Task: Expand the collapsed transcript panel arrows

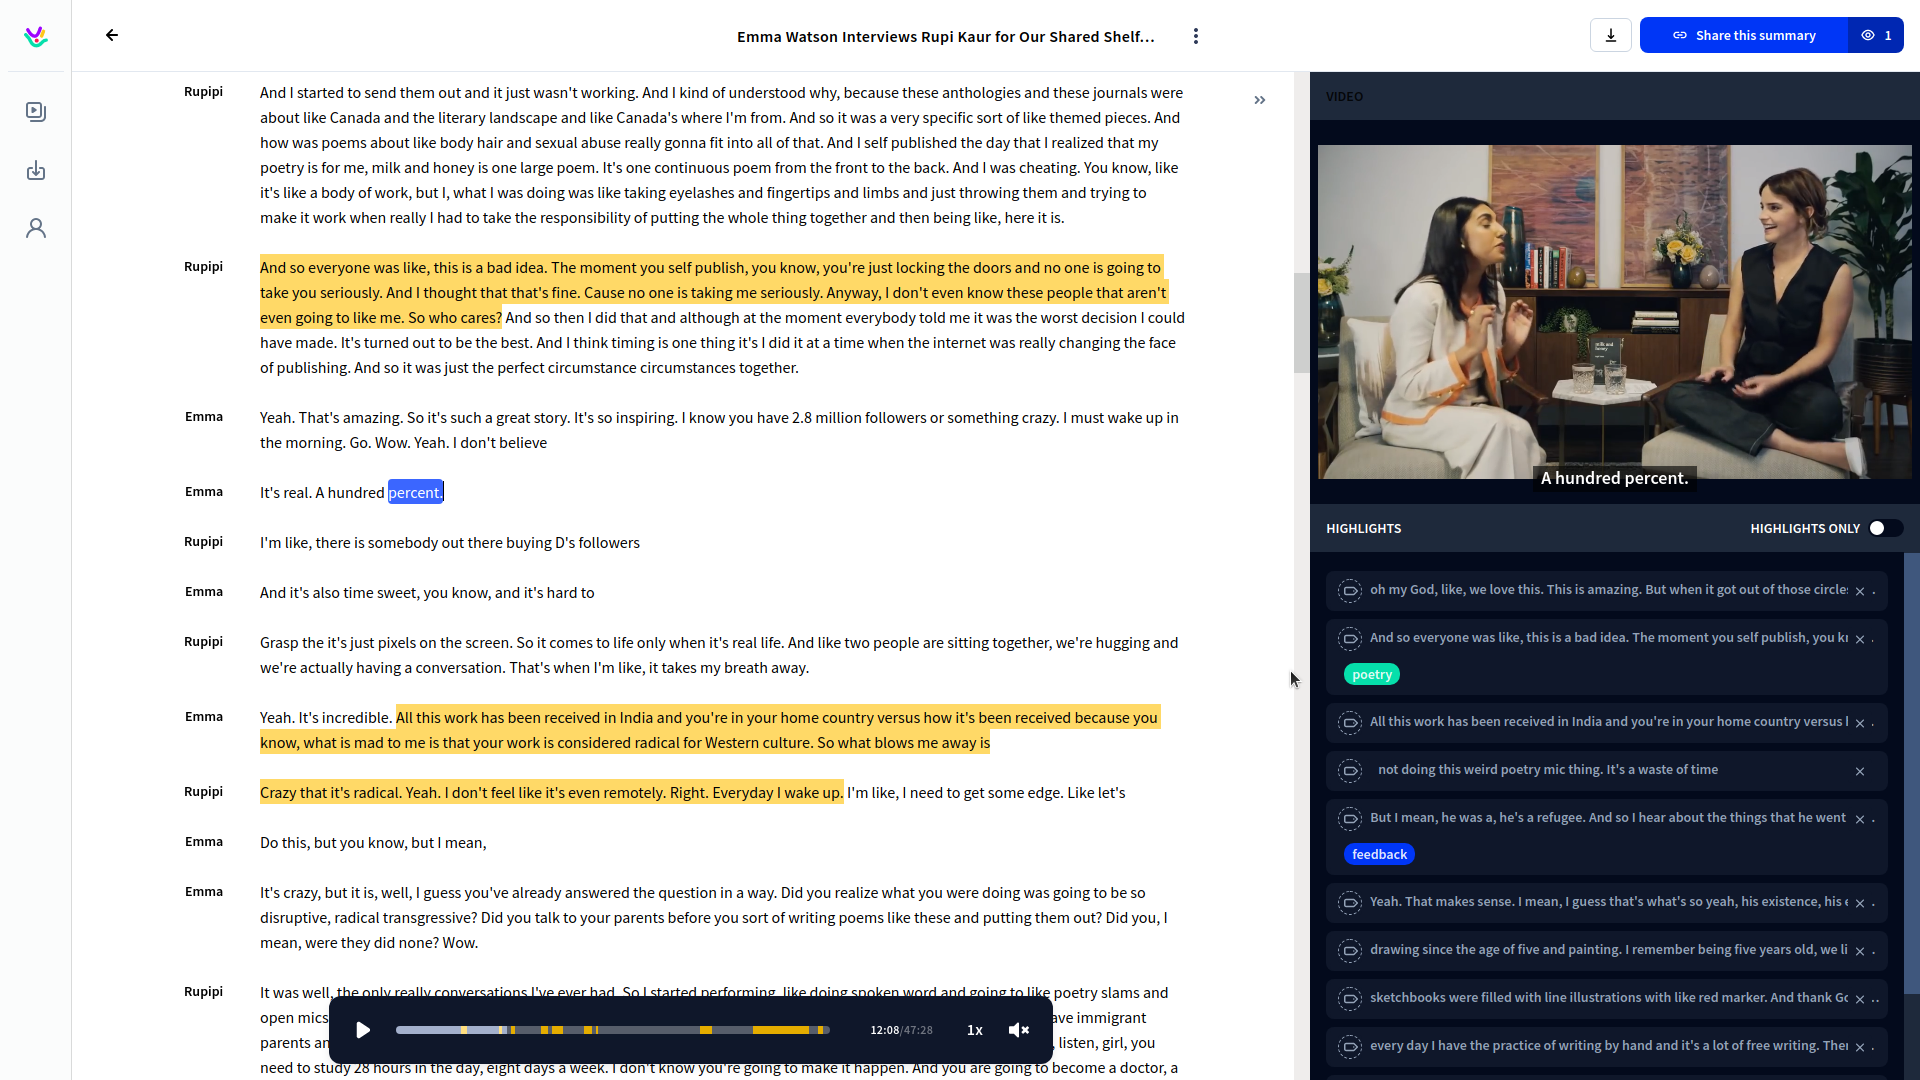Action: [1259, 100]
